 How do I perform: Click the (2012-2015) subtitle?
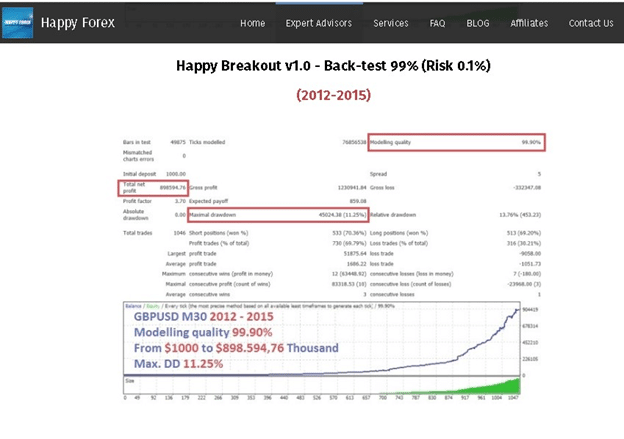333,95
